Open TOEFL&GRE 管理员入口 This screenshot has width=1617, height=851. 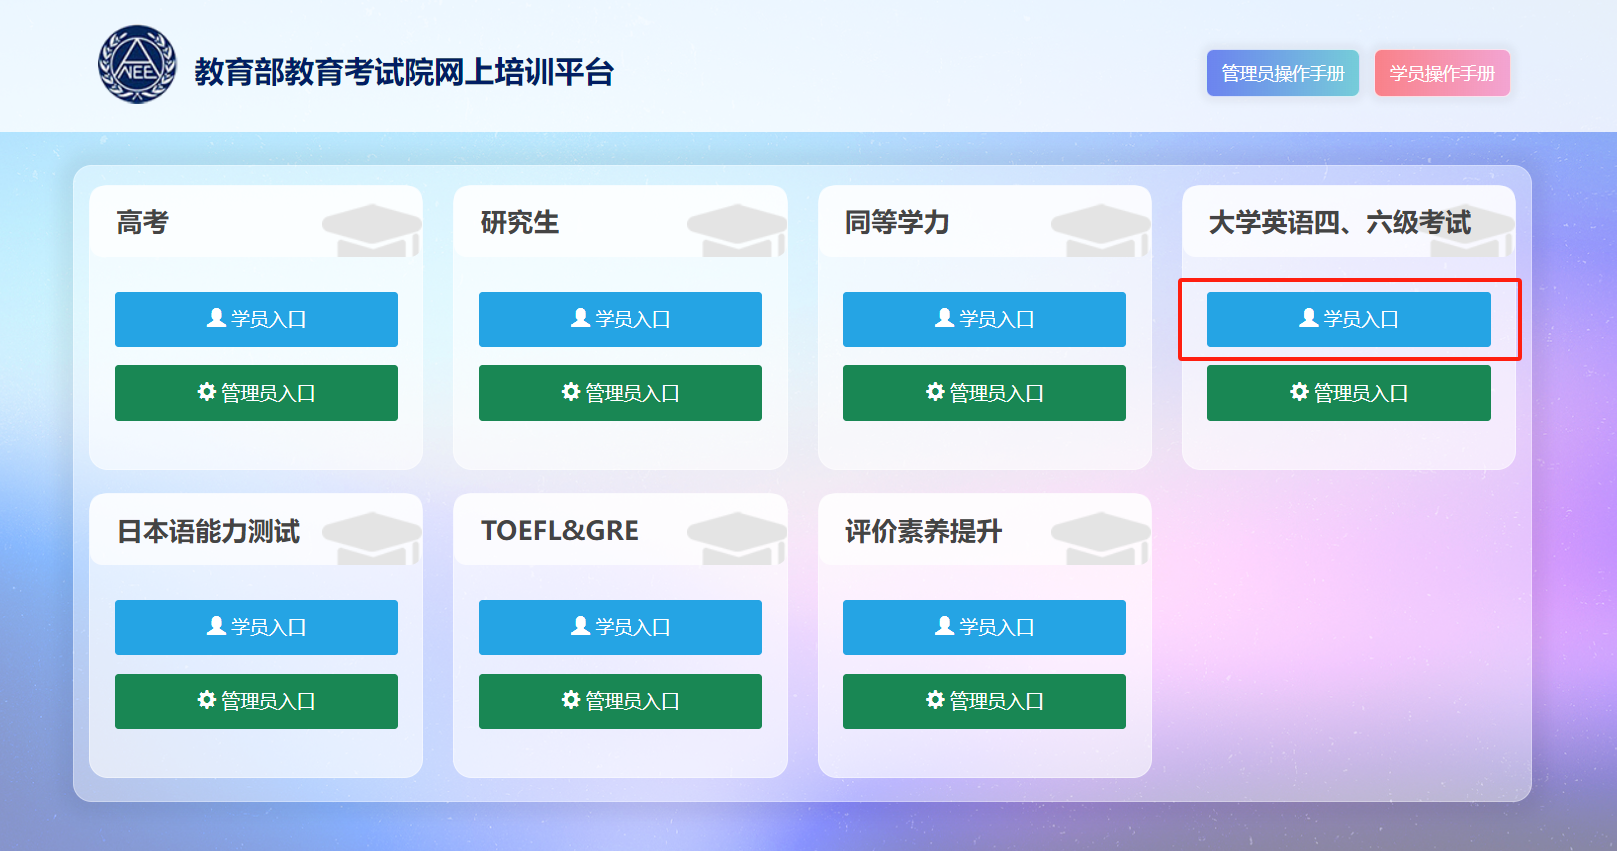point(620,701)
